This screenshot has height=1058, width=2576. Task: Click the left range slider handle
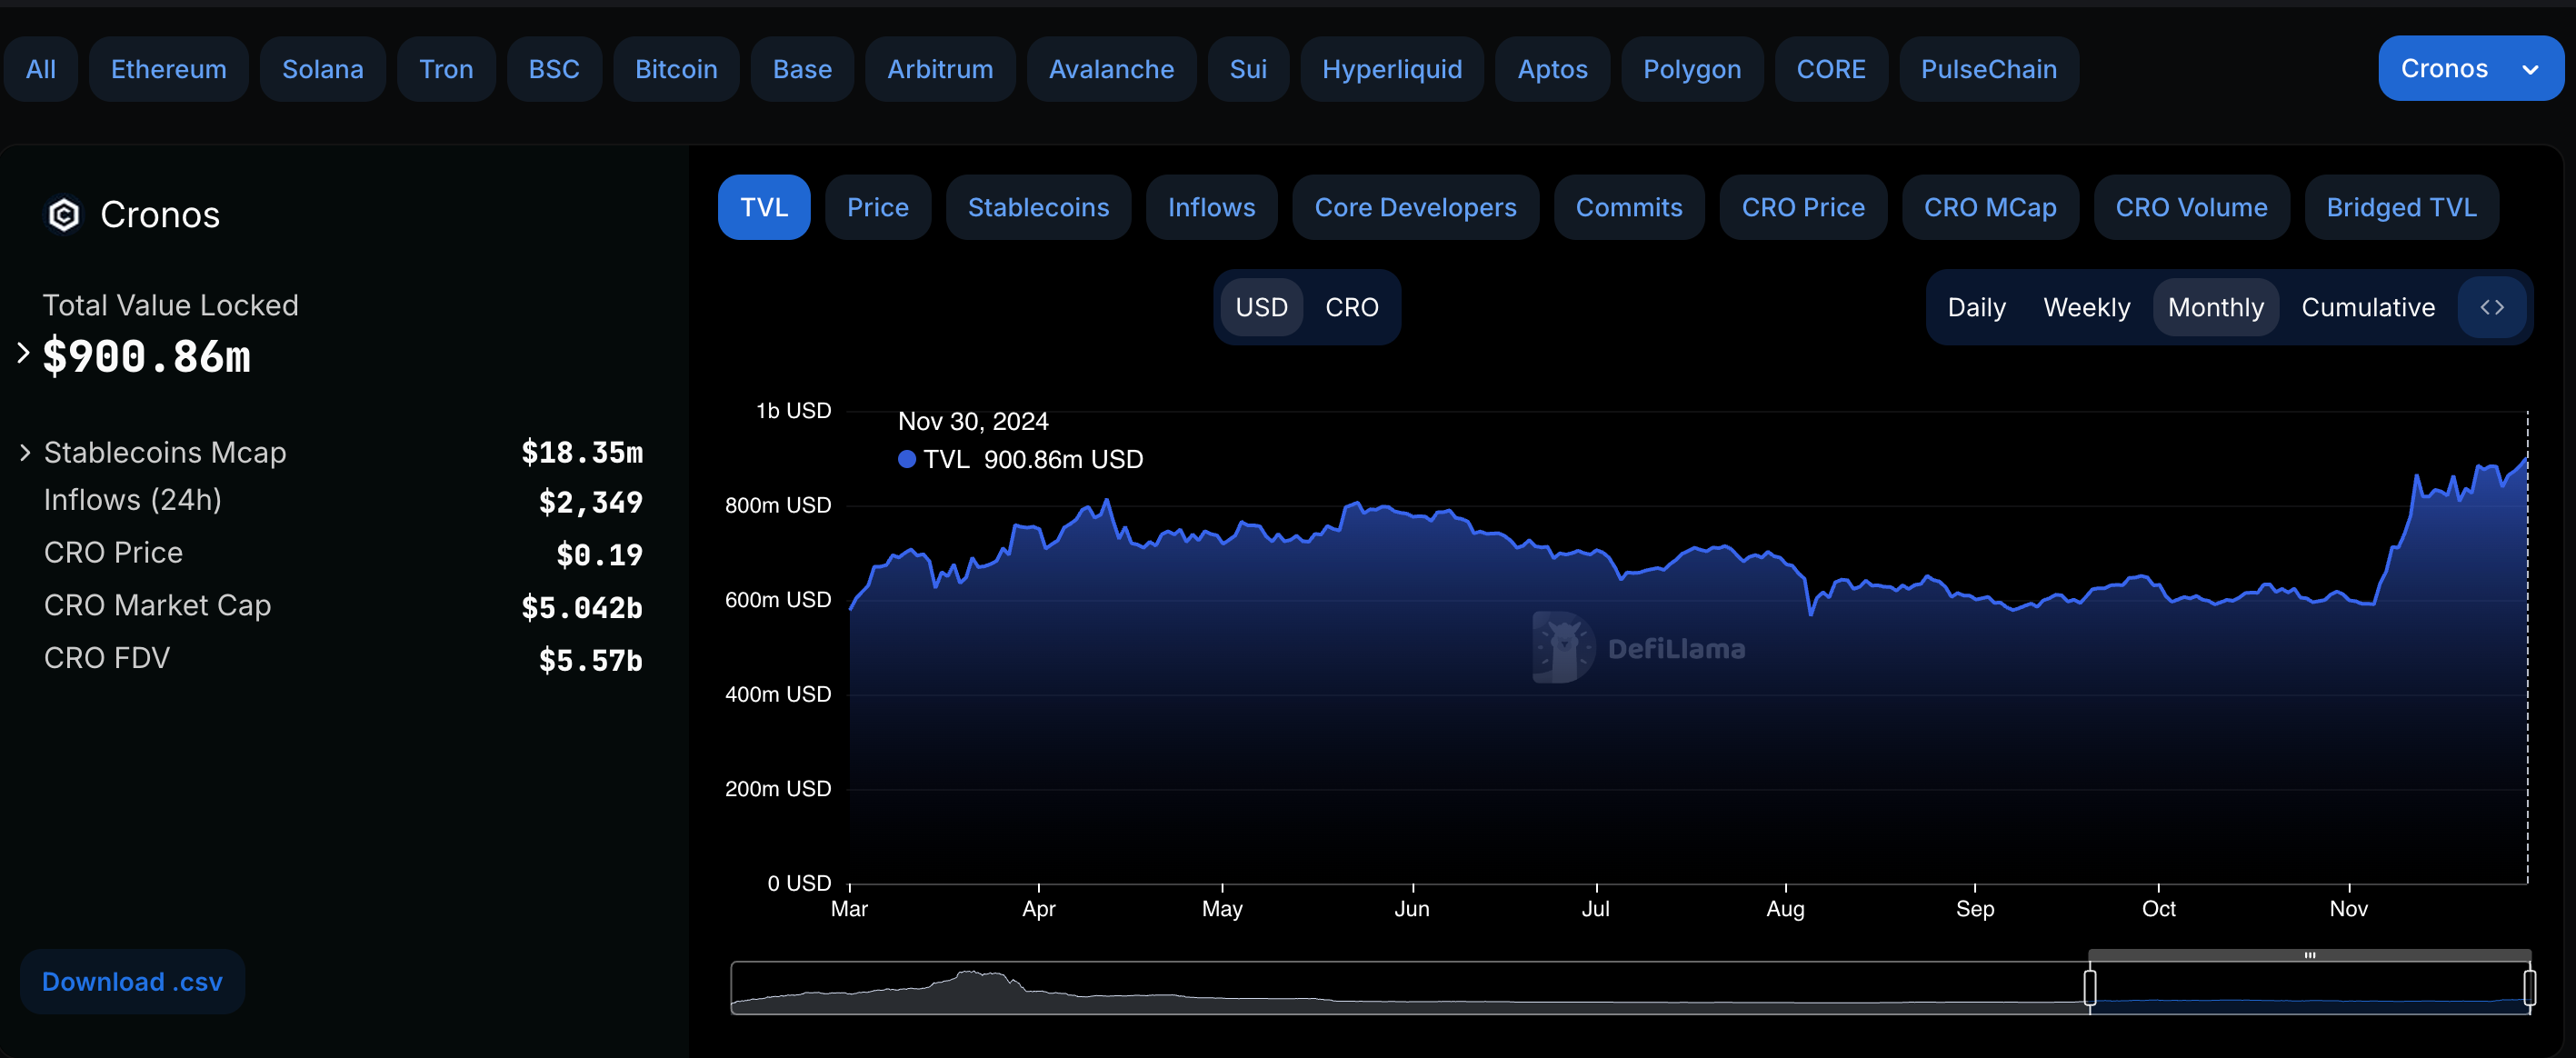(2089, 987)
